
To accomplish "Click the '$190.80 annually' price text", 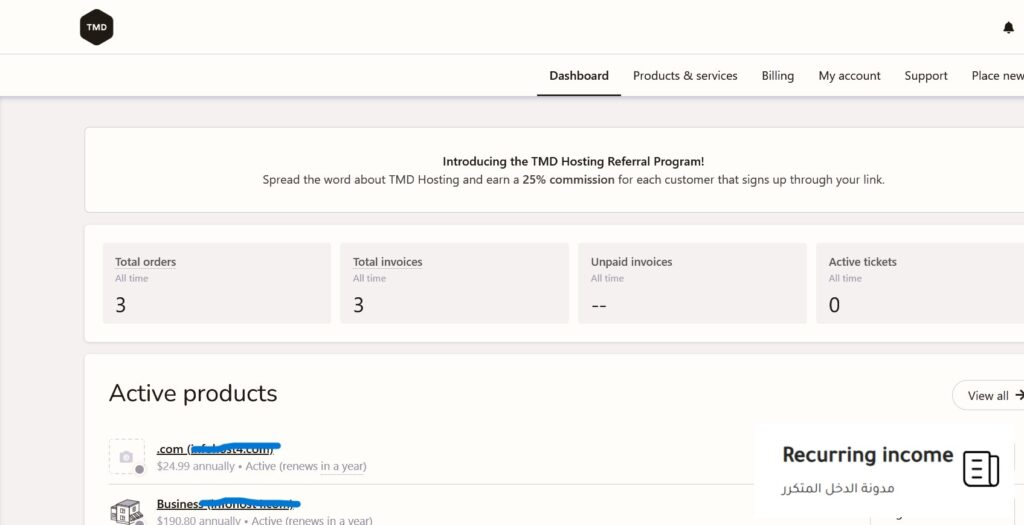I will 199,520.
